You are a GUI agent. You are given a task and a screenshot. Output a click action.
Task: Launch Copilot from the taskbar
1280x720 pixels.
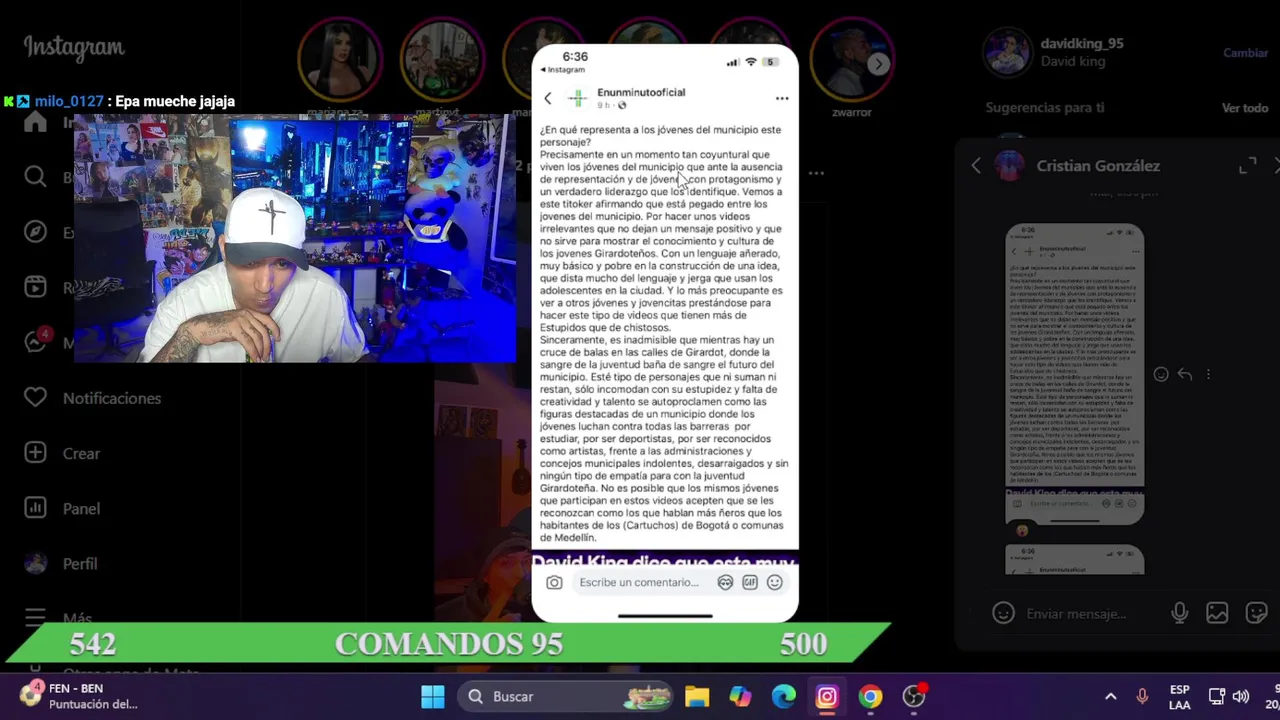[740, 696]
